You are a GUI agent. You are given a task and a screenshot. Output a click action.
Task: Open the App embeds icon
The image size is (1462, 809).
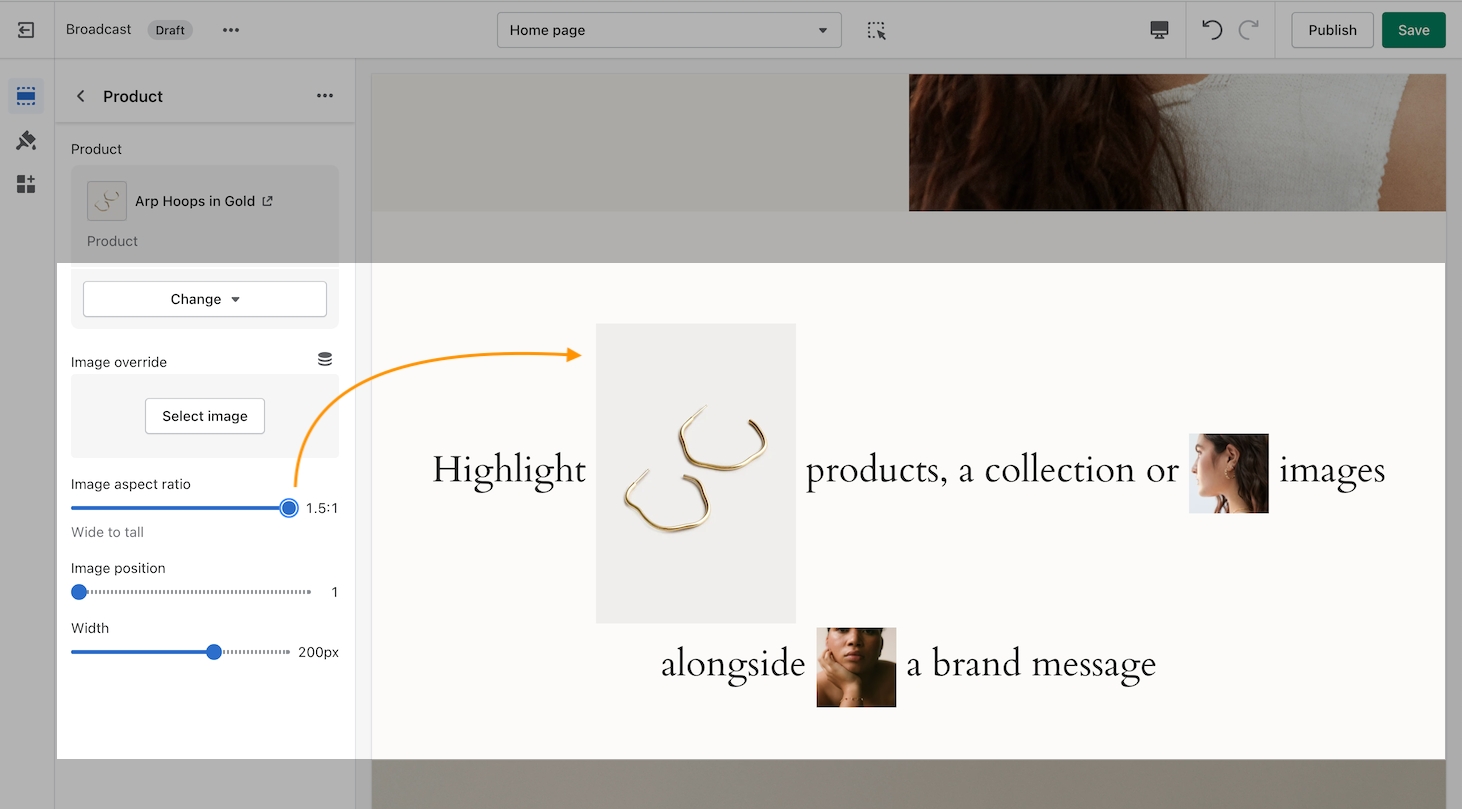26,184
